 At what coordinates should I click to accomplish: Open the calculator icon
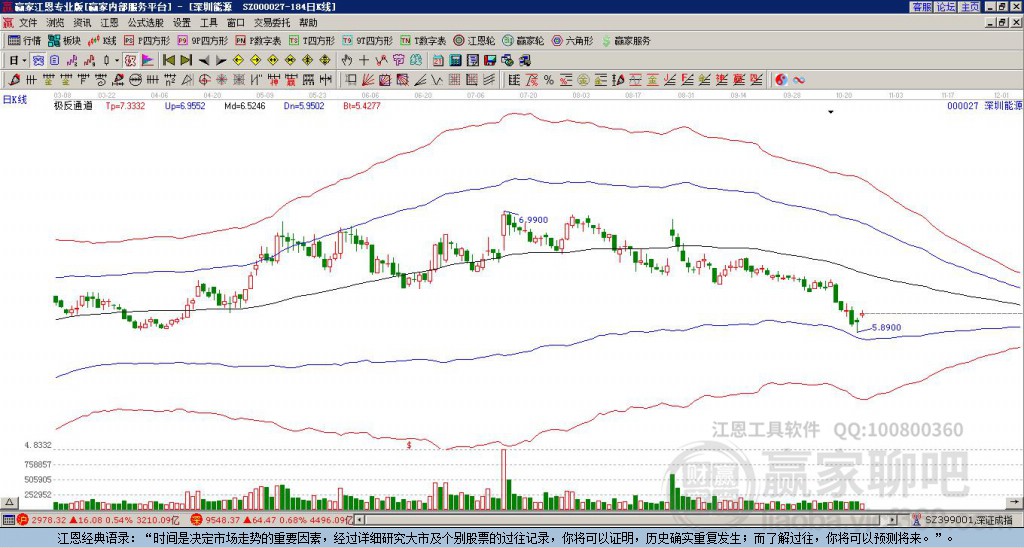(455, 60)
